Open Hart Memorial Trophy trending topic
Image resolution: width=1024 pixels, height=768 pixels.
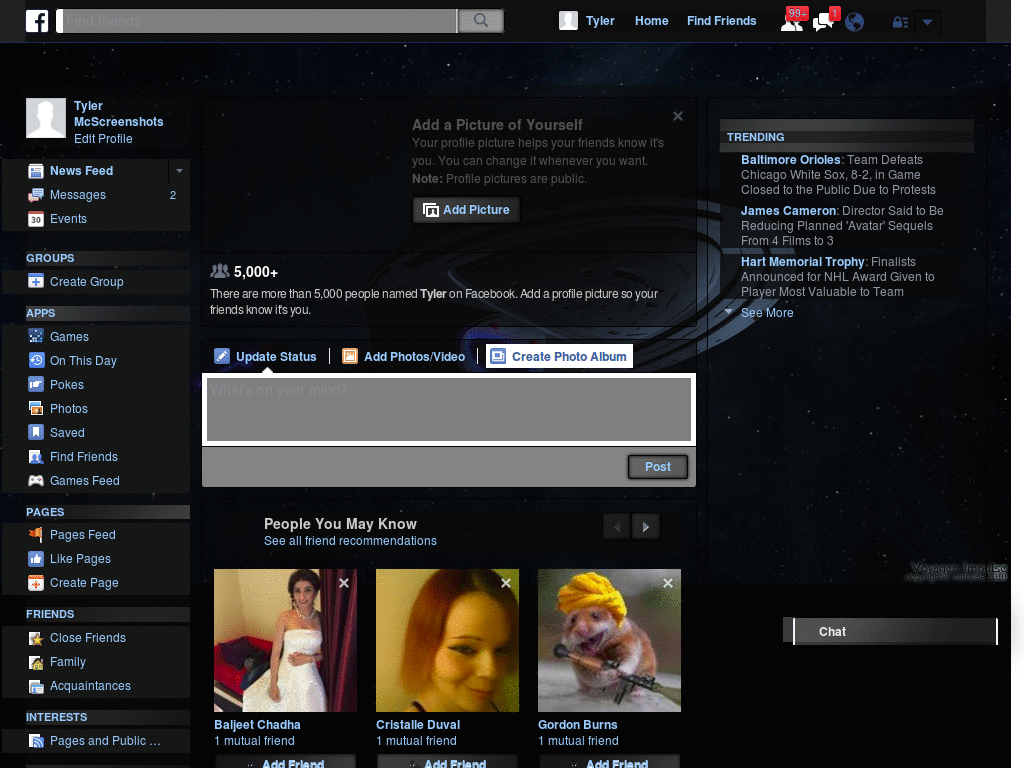coord(803,262)
